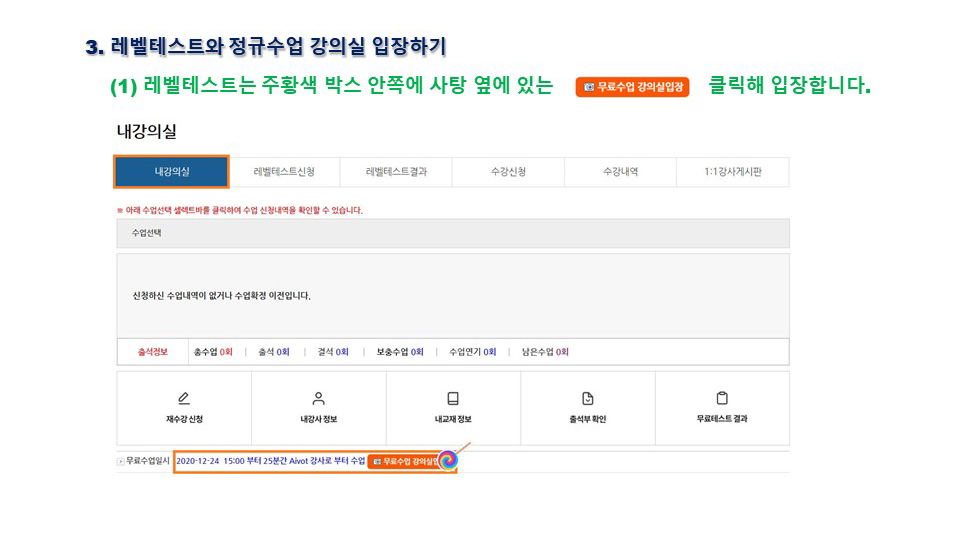Image resolution: width=960 pixels, height=550 pixels.
Task: Click the 총수업 0회 count
Action: [x=213, y=352]
